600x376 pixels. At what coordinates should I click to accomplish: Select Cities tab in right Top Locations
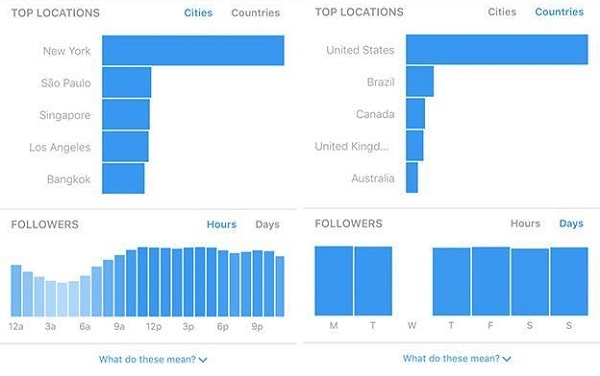[502, 12]
